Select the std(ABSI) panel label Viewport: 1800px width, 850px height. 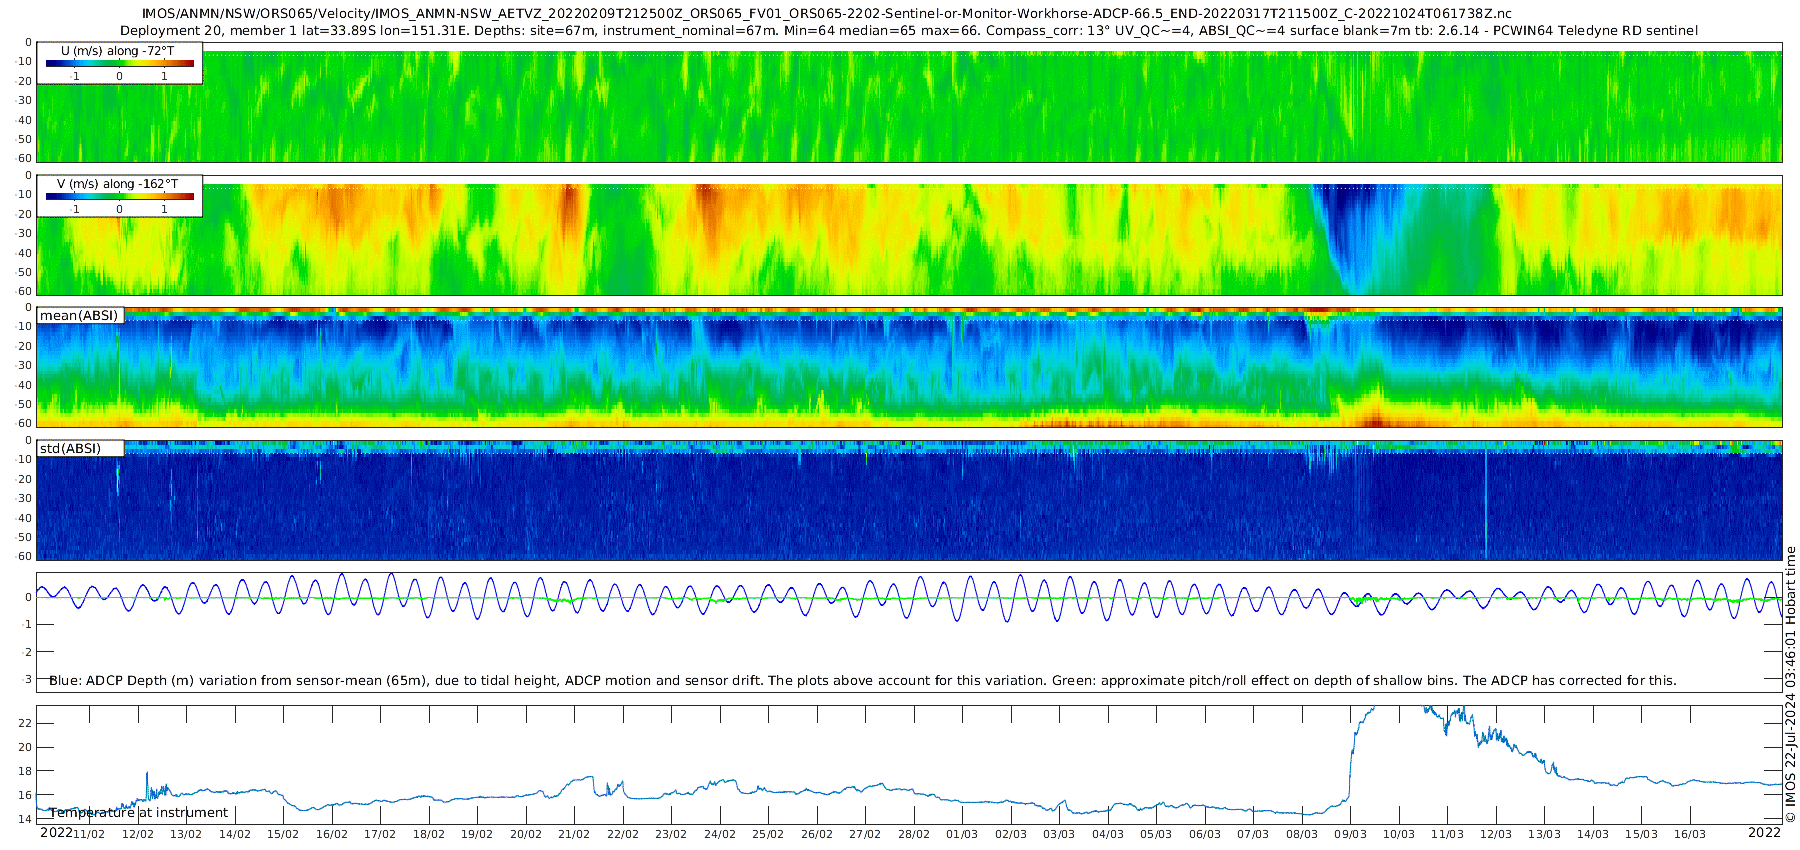[81, 448]
